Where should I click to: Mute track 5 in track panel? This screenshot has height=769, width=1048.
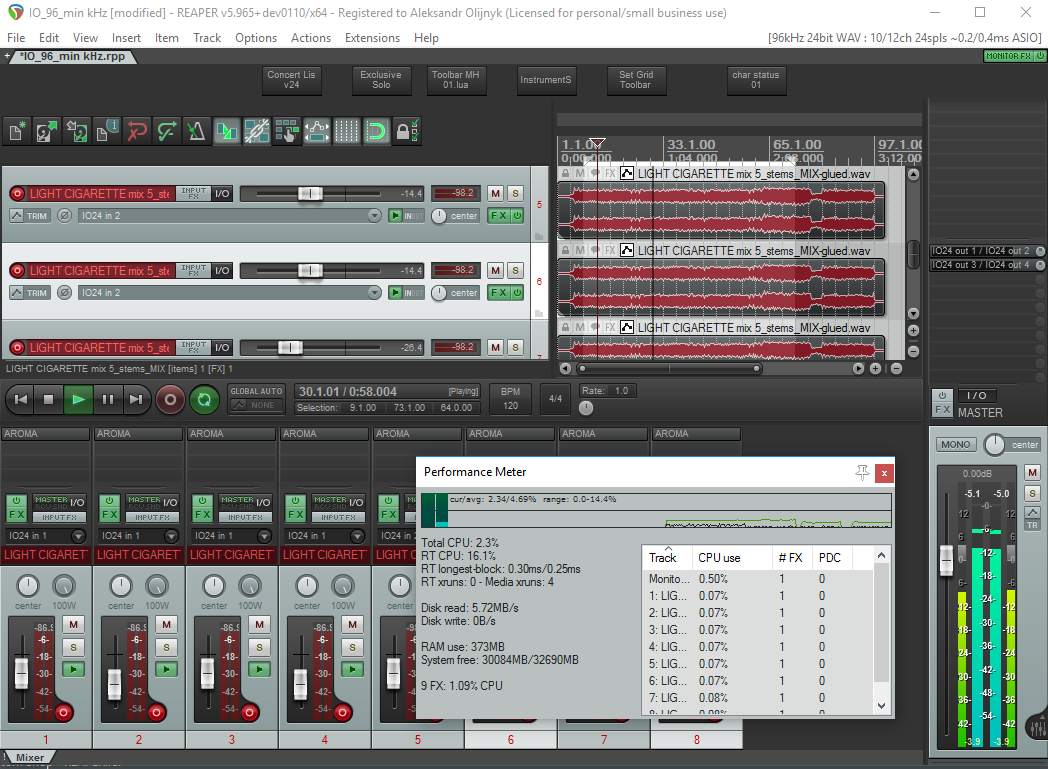click(495, 194)
